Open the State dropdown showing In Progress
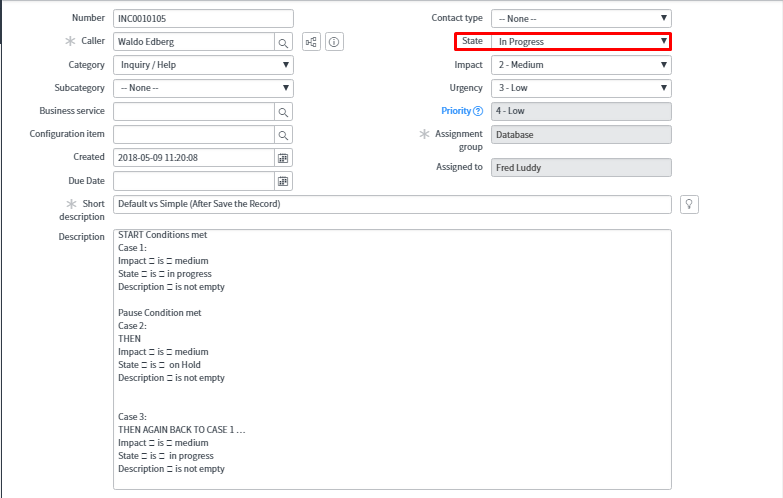 coord(581,41)
